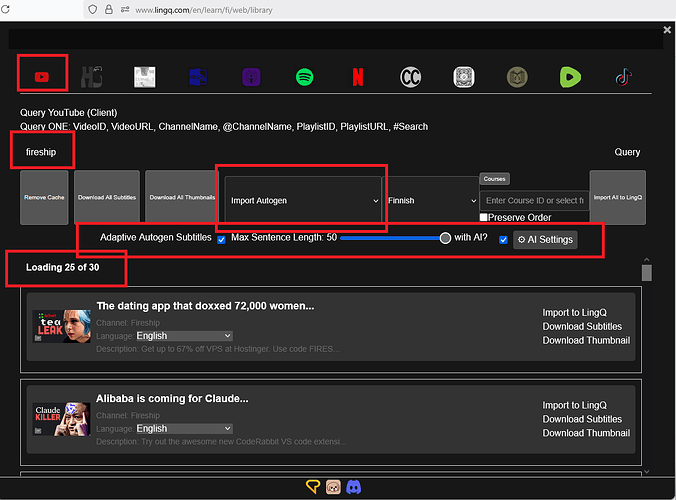676x500 pixels.
Task: Click the yellow speech-bubble icon at bottom
Action: [x=313, y=487]
